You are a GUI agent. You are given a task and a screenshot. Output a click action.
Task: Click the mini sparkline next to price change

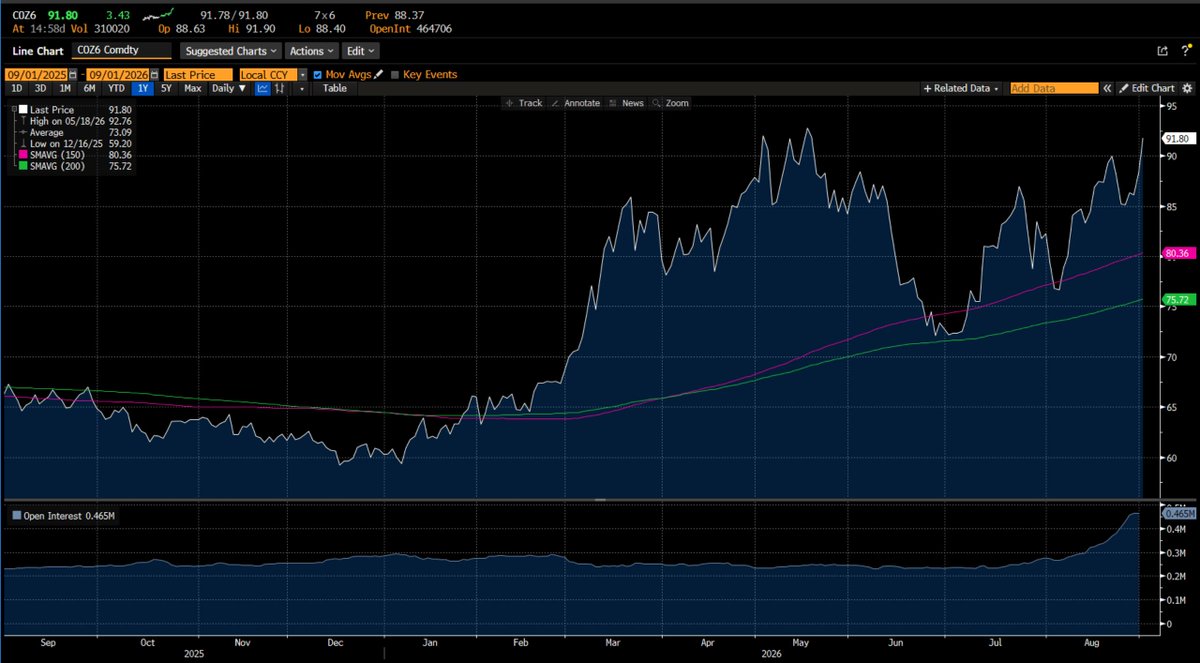(x=158, y=16)
